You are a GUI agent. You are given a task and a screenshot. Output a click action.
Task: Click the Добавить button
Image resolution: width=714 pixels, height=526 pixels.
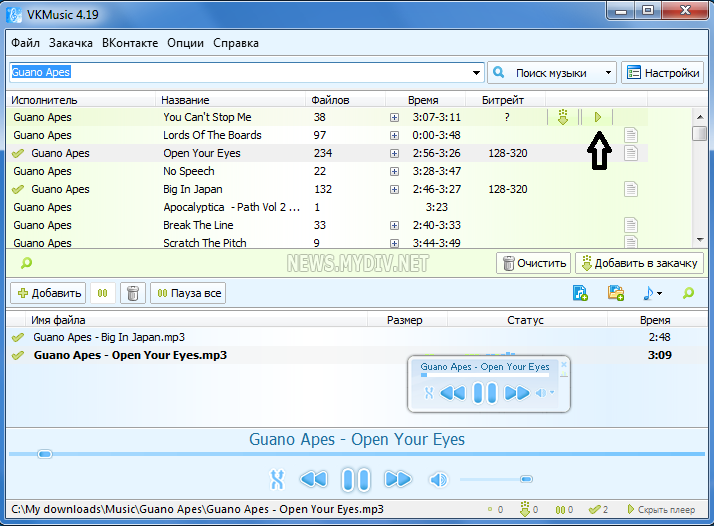(48, 293)
